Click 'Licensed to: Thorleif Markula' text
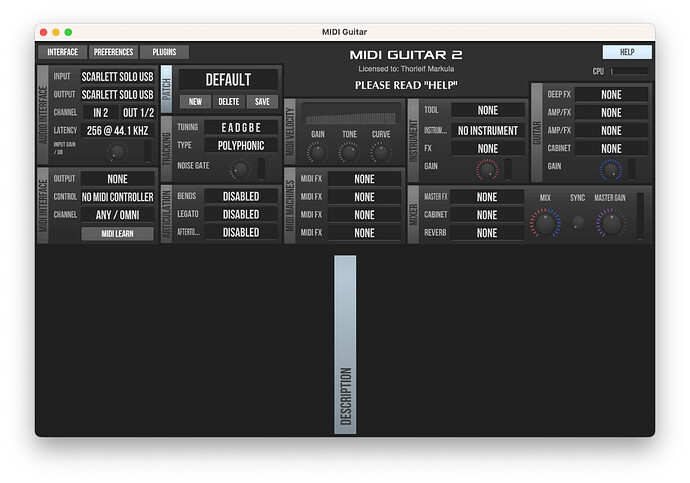 (x=406, y=69)
